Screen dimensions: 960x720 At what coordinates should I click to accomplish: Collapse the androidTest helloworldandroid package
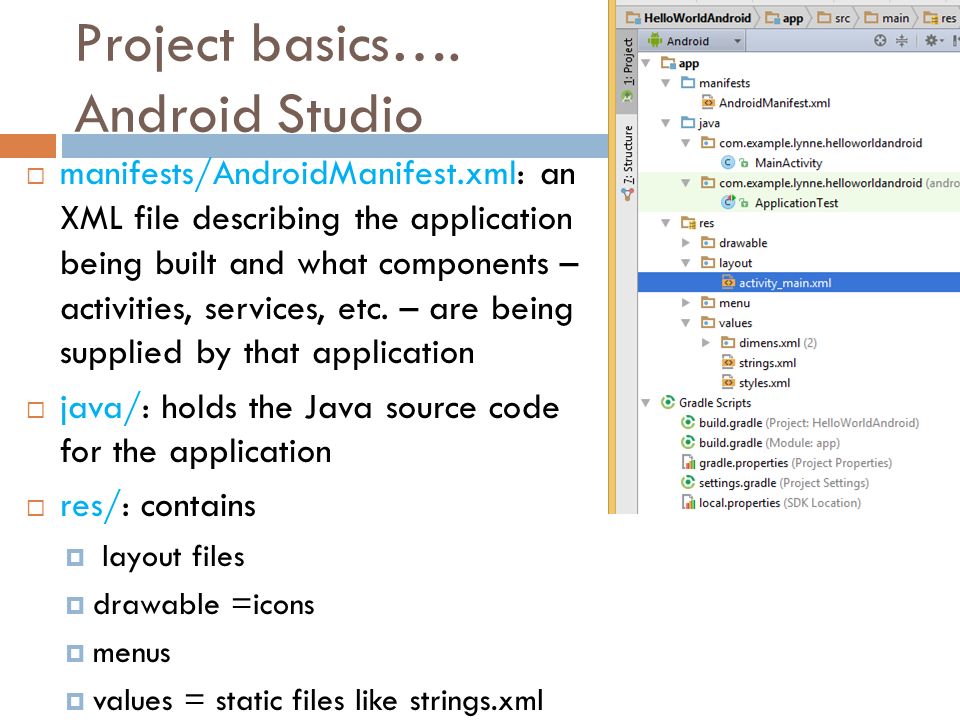click(686, 182)
